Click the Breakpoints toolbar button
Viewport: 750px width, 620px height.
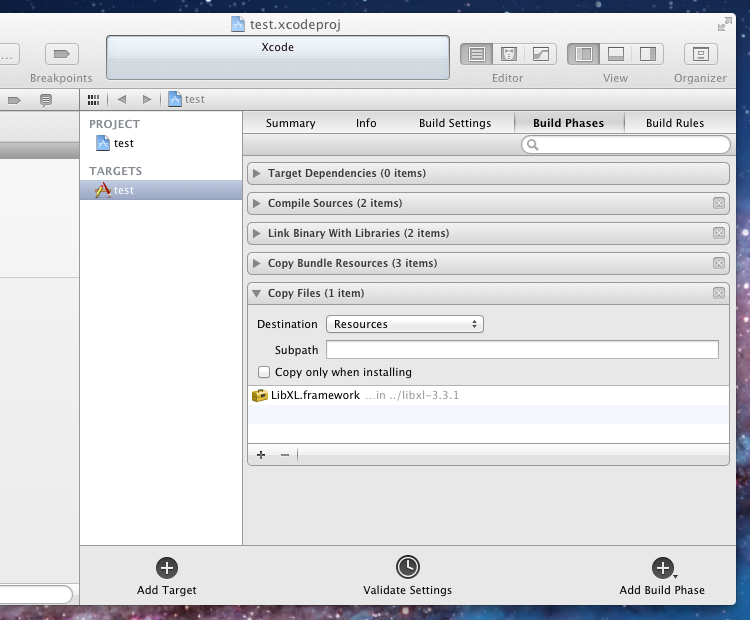pyautogui.click(x=61, y=54)
